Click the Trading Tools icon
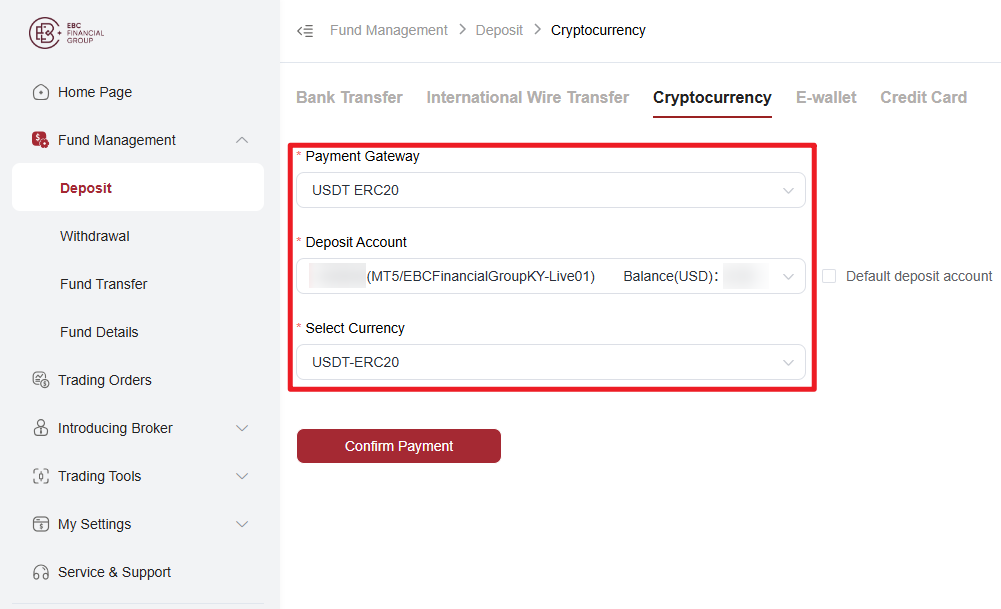 click(x=41, y=476)
